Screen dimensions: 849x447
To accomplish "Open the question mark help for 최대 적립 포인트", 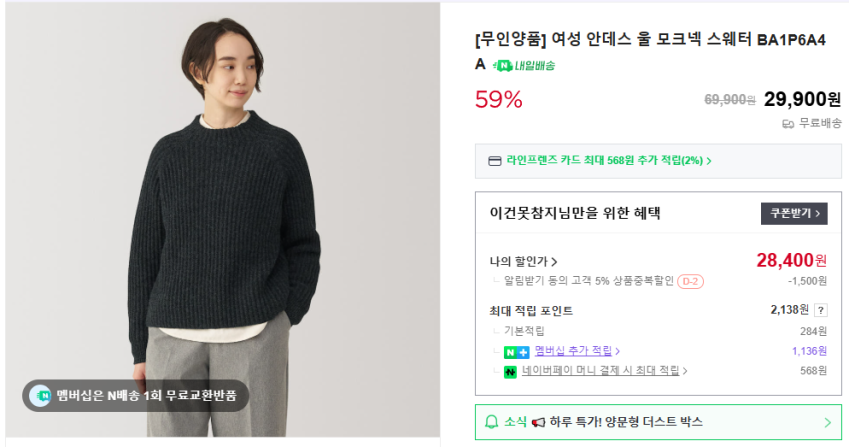I will point(821,311).
